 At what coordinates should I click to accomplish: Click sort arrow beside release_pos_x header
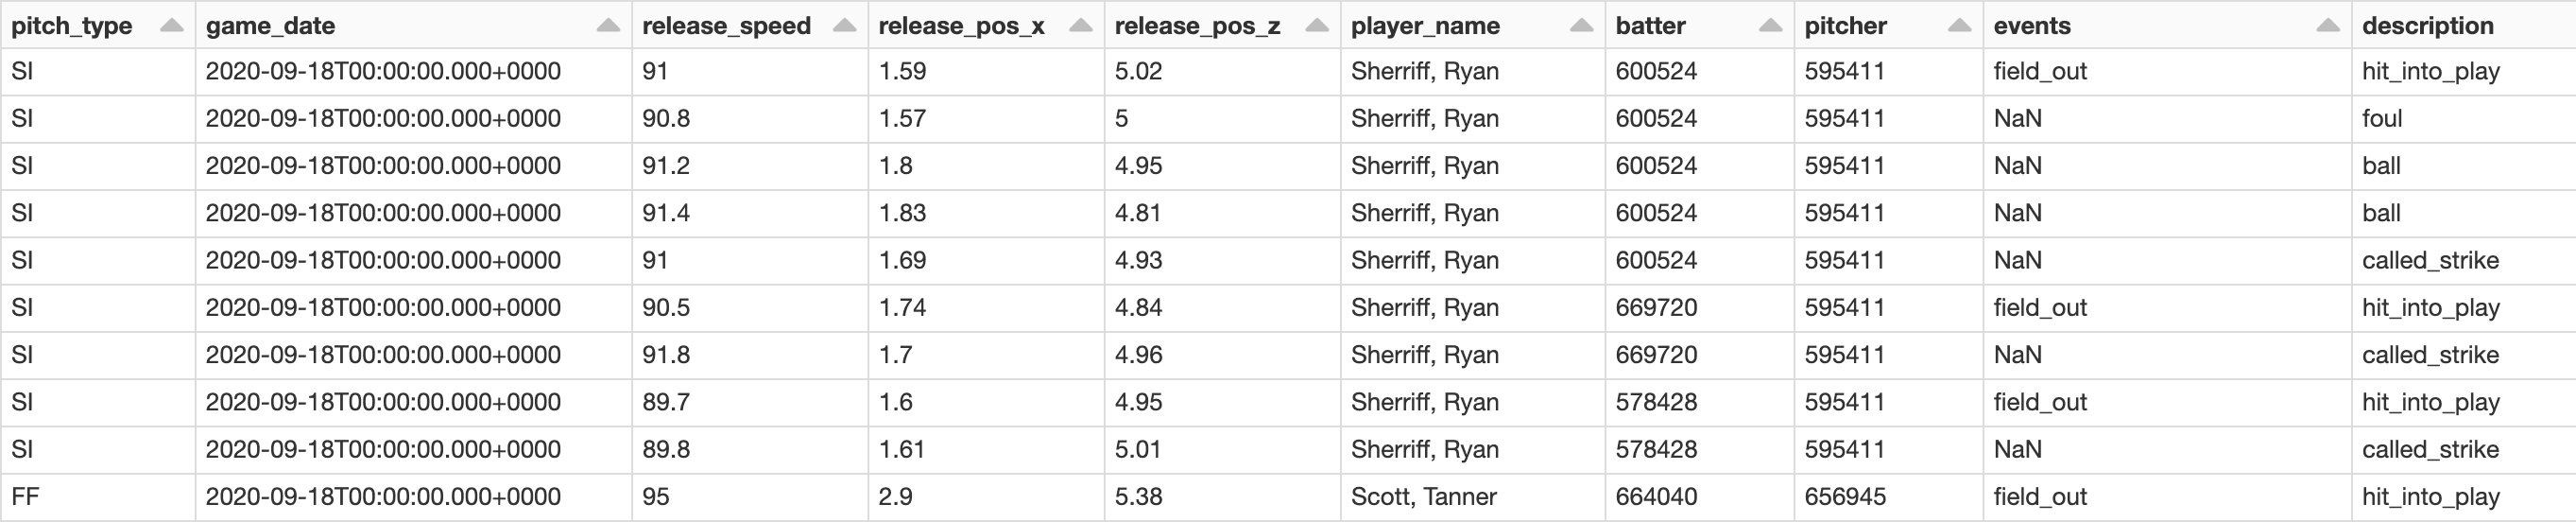pyautogui.click(x=1080, y=26)
